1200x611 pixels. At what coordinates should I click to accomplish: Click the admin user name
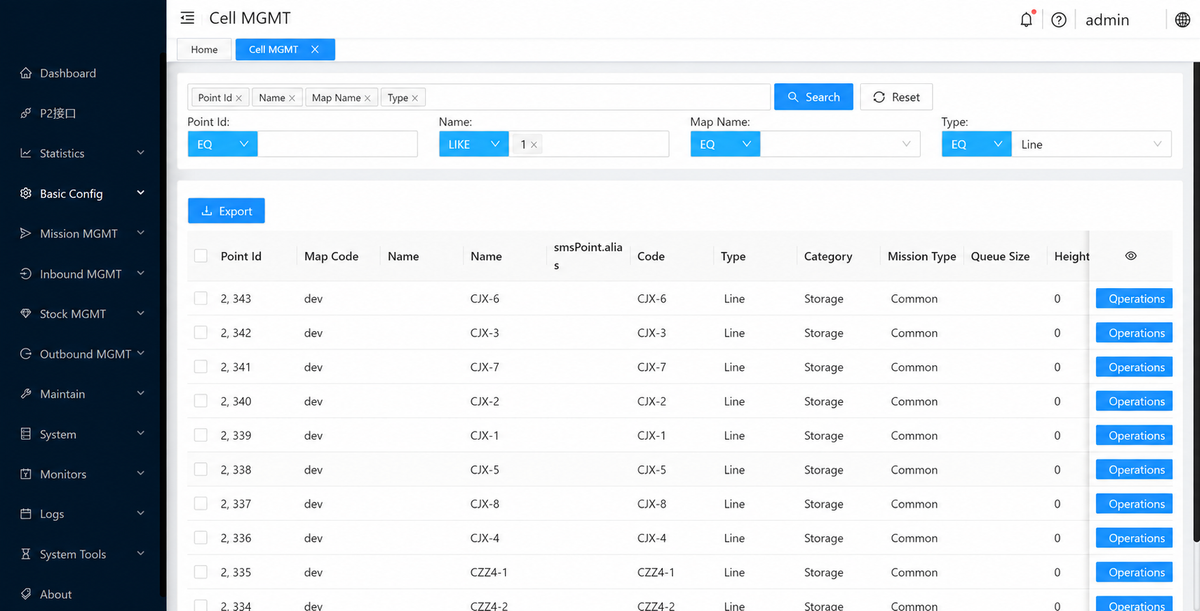1107,19
